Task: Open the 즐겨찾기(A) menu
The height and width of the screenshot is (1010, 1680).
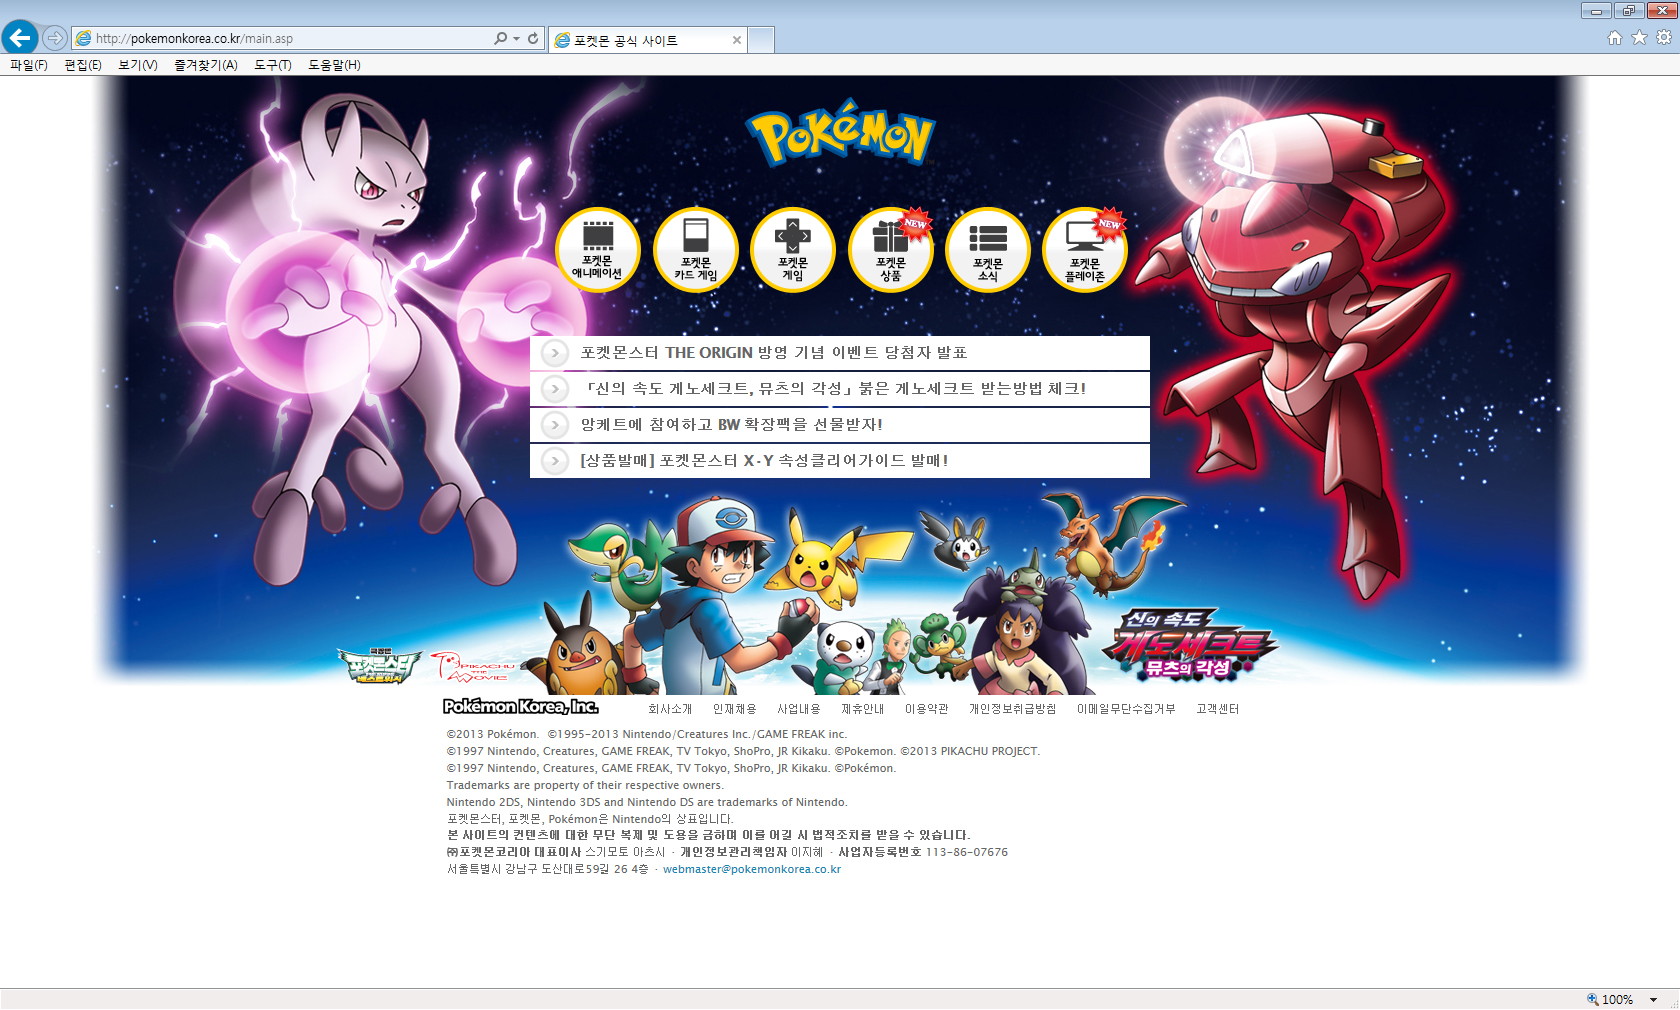Action: [206, 65]
